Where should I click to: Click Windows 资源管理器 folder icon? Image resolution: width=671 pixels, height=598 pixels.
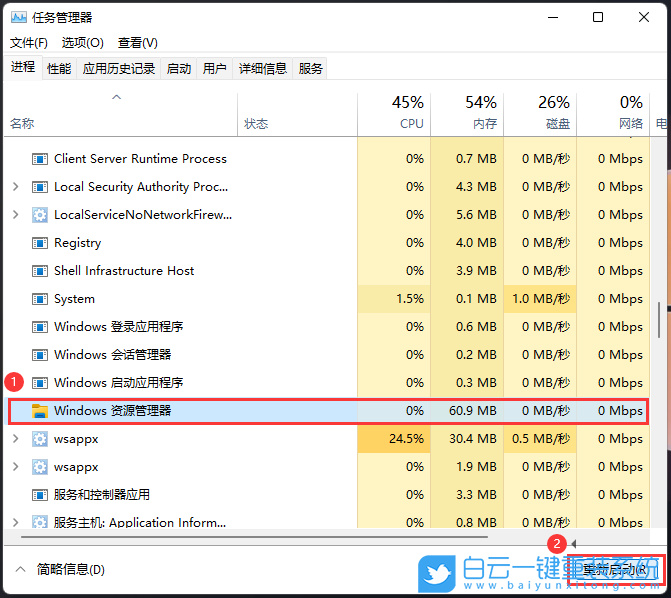(x=40, y=411)
